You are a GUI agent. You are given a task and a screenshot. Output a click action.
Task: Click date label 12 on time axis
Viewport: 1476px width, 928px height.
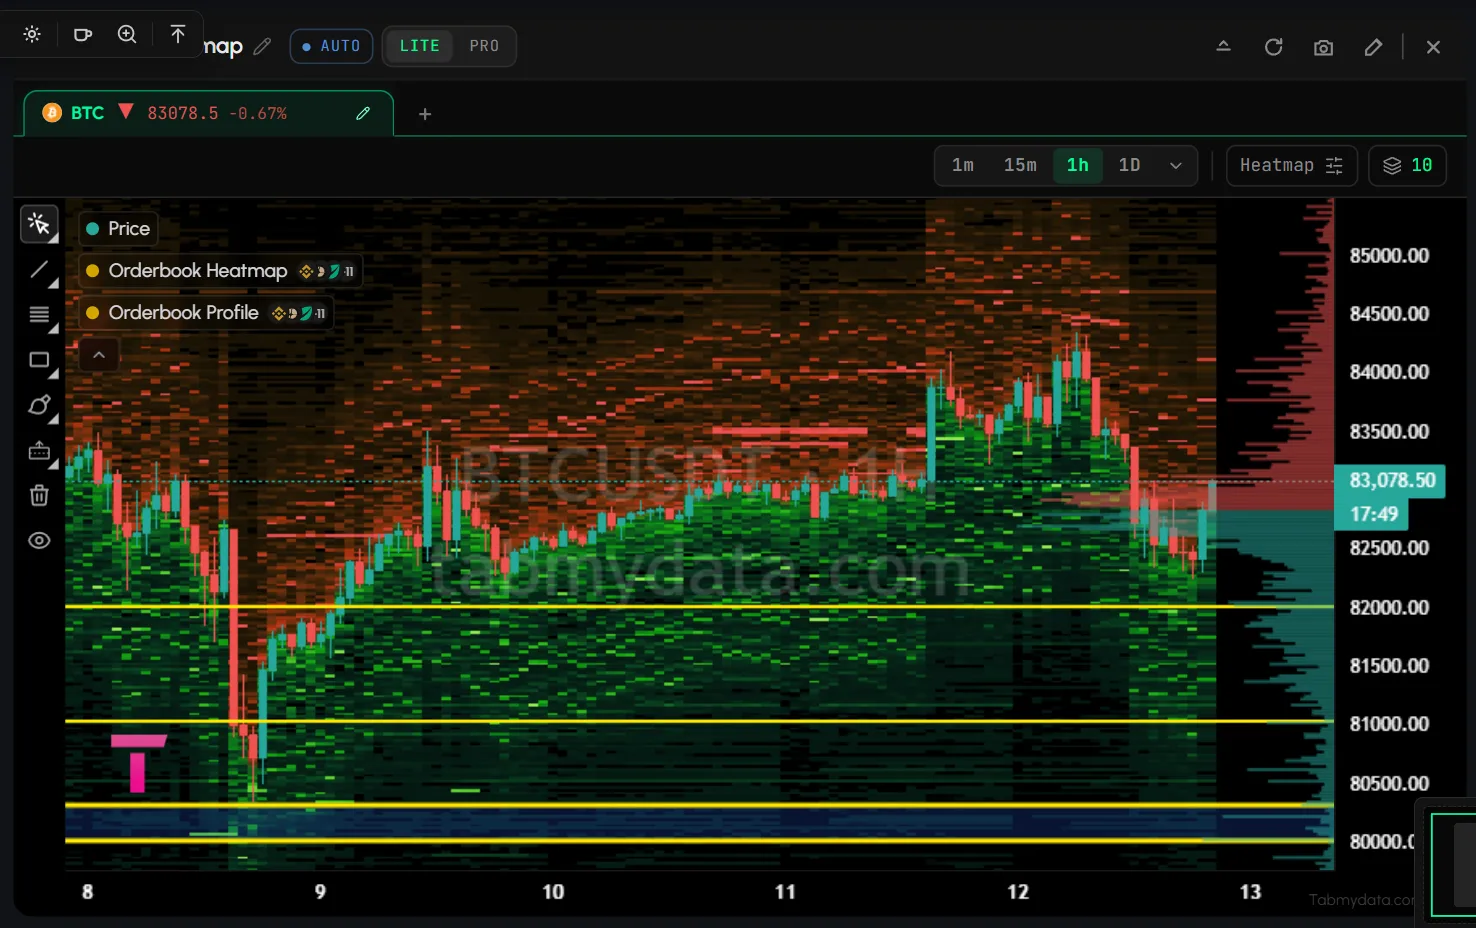point(1018,892)
